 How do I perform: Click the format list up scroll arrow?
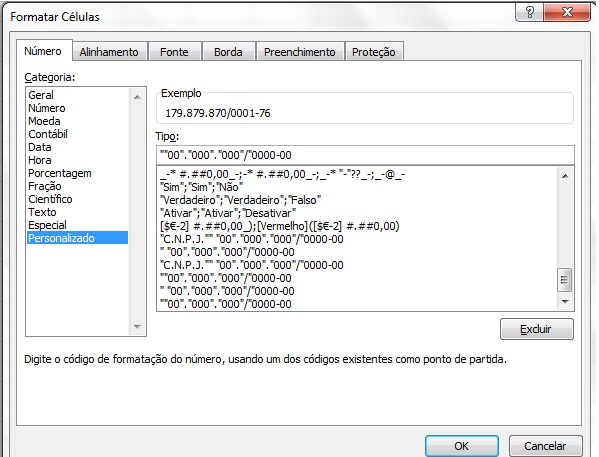click(x=565, y=176)
